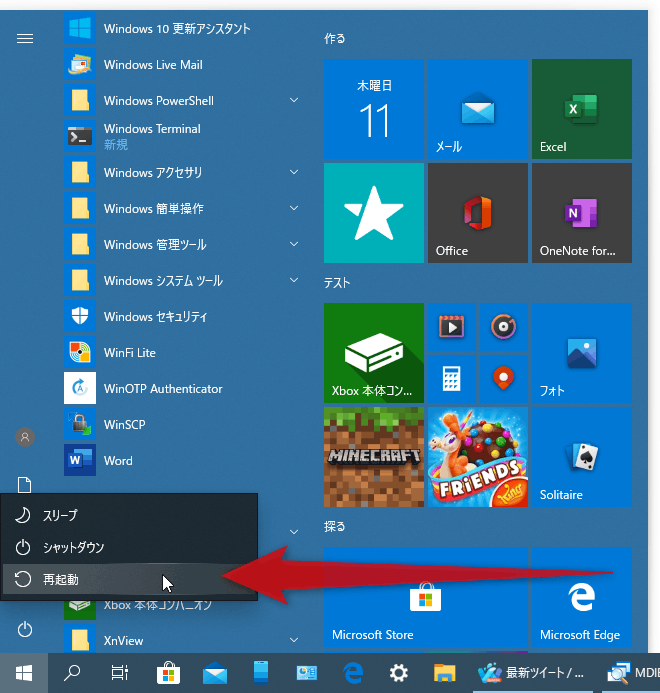Open Windows Terminal app
The image size is (660, 693).
181,136
